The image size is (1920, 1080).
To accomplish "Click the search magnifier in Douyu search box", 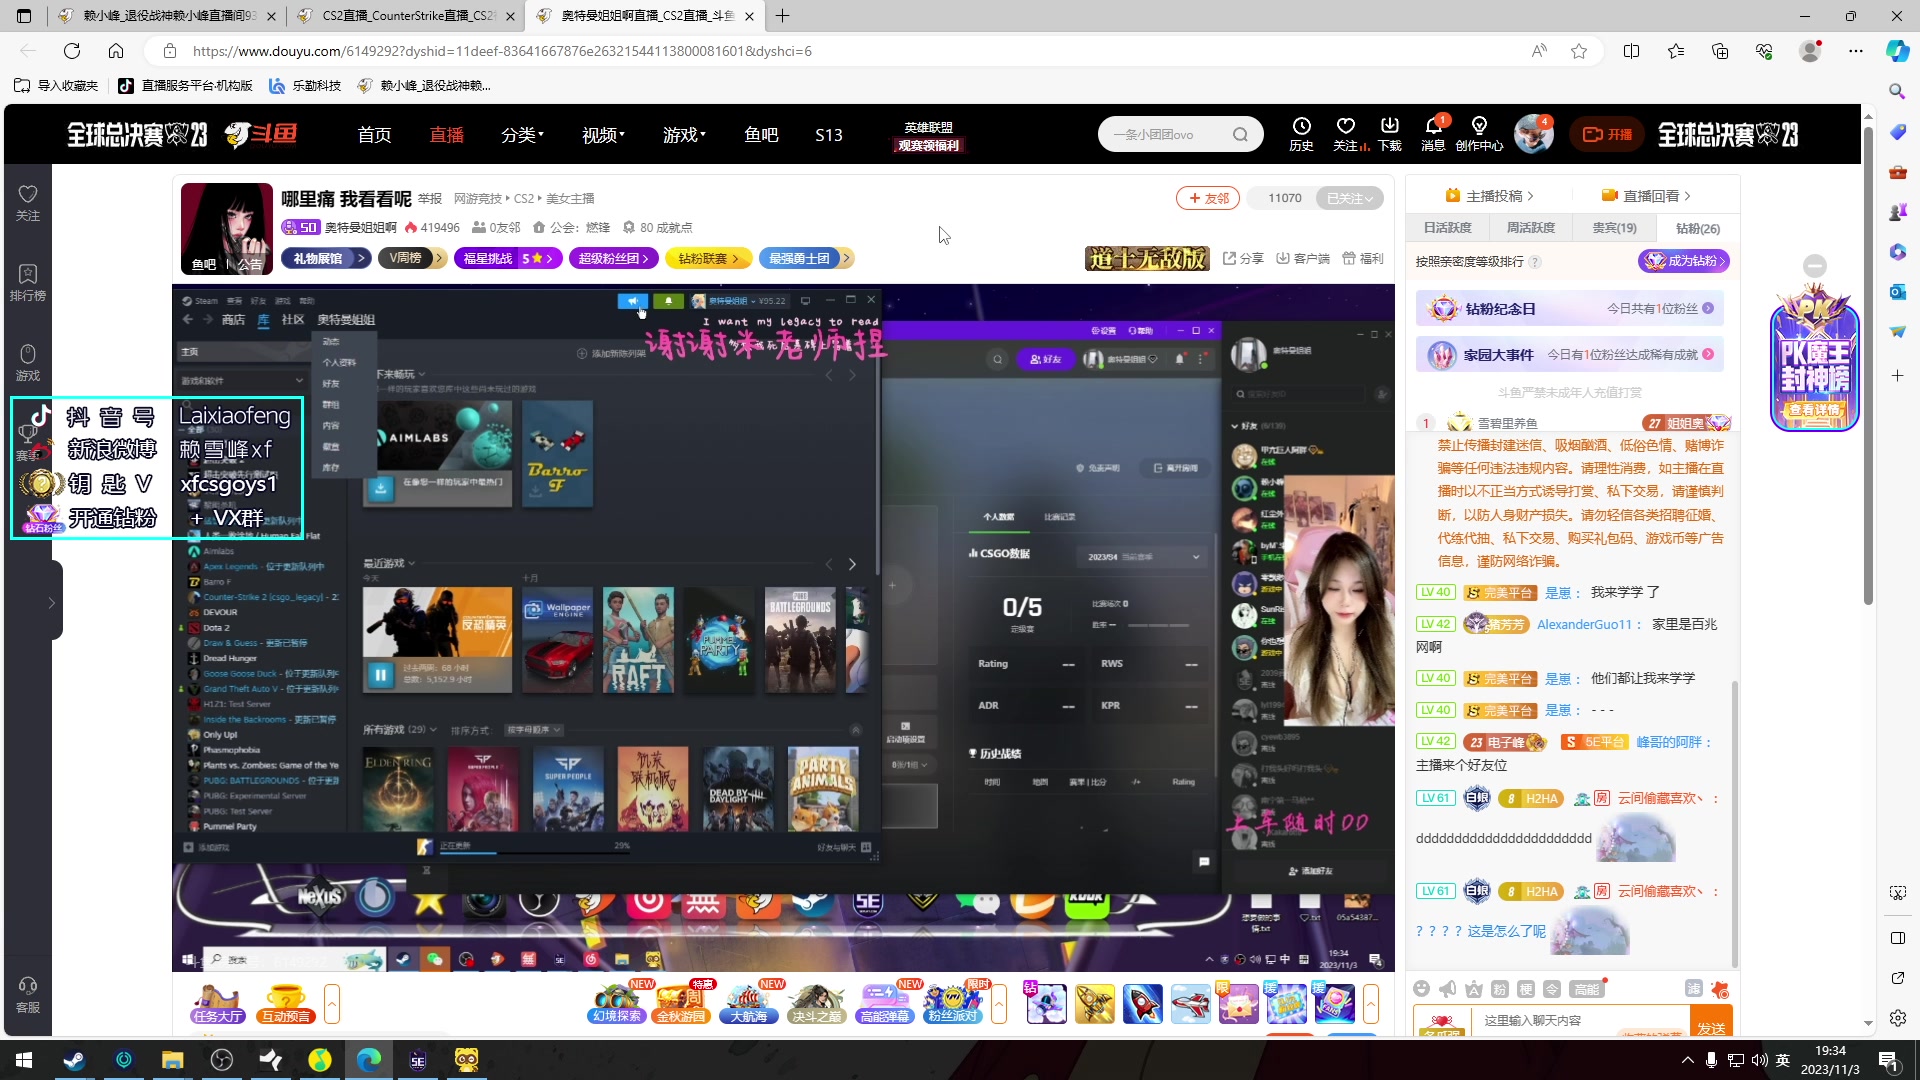I will pos(1241,134).
